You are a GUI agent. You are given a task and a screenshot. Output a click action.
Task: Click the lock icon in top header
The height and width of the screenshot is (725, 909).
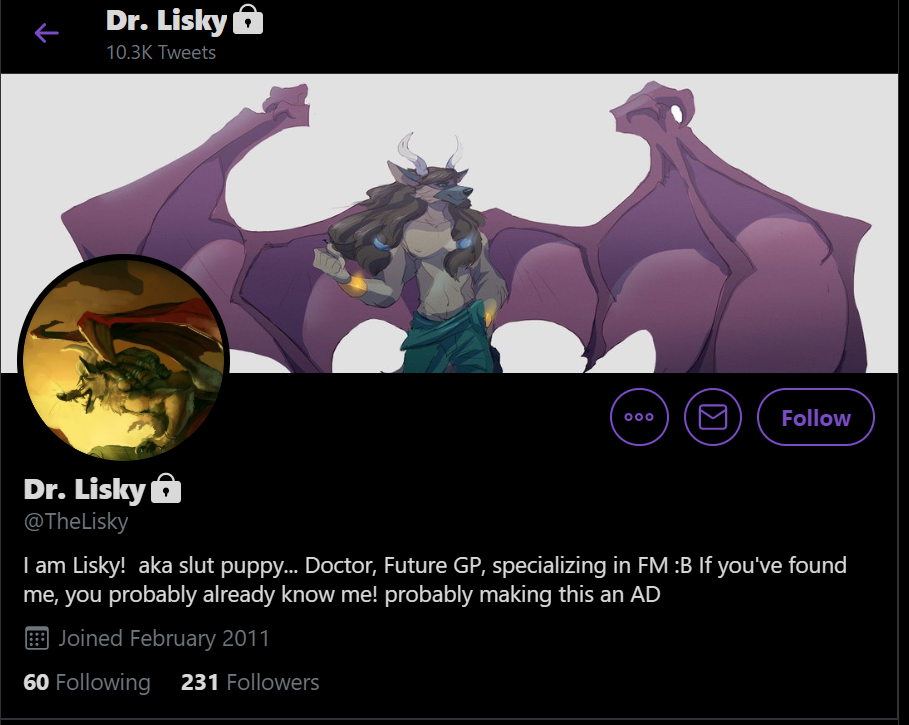coord(248,20)
